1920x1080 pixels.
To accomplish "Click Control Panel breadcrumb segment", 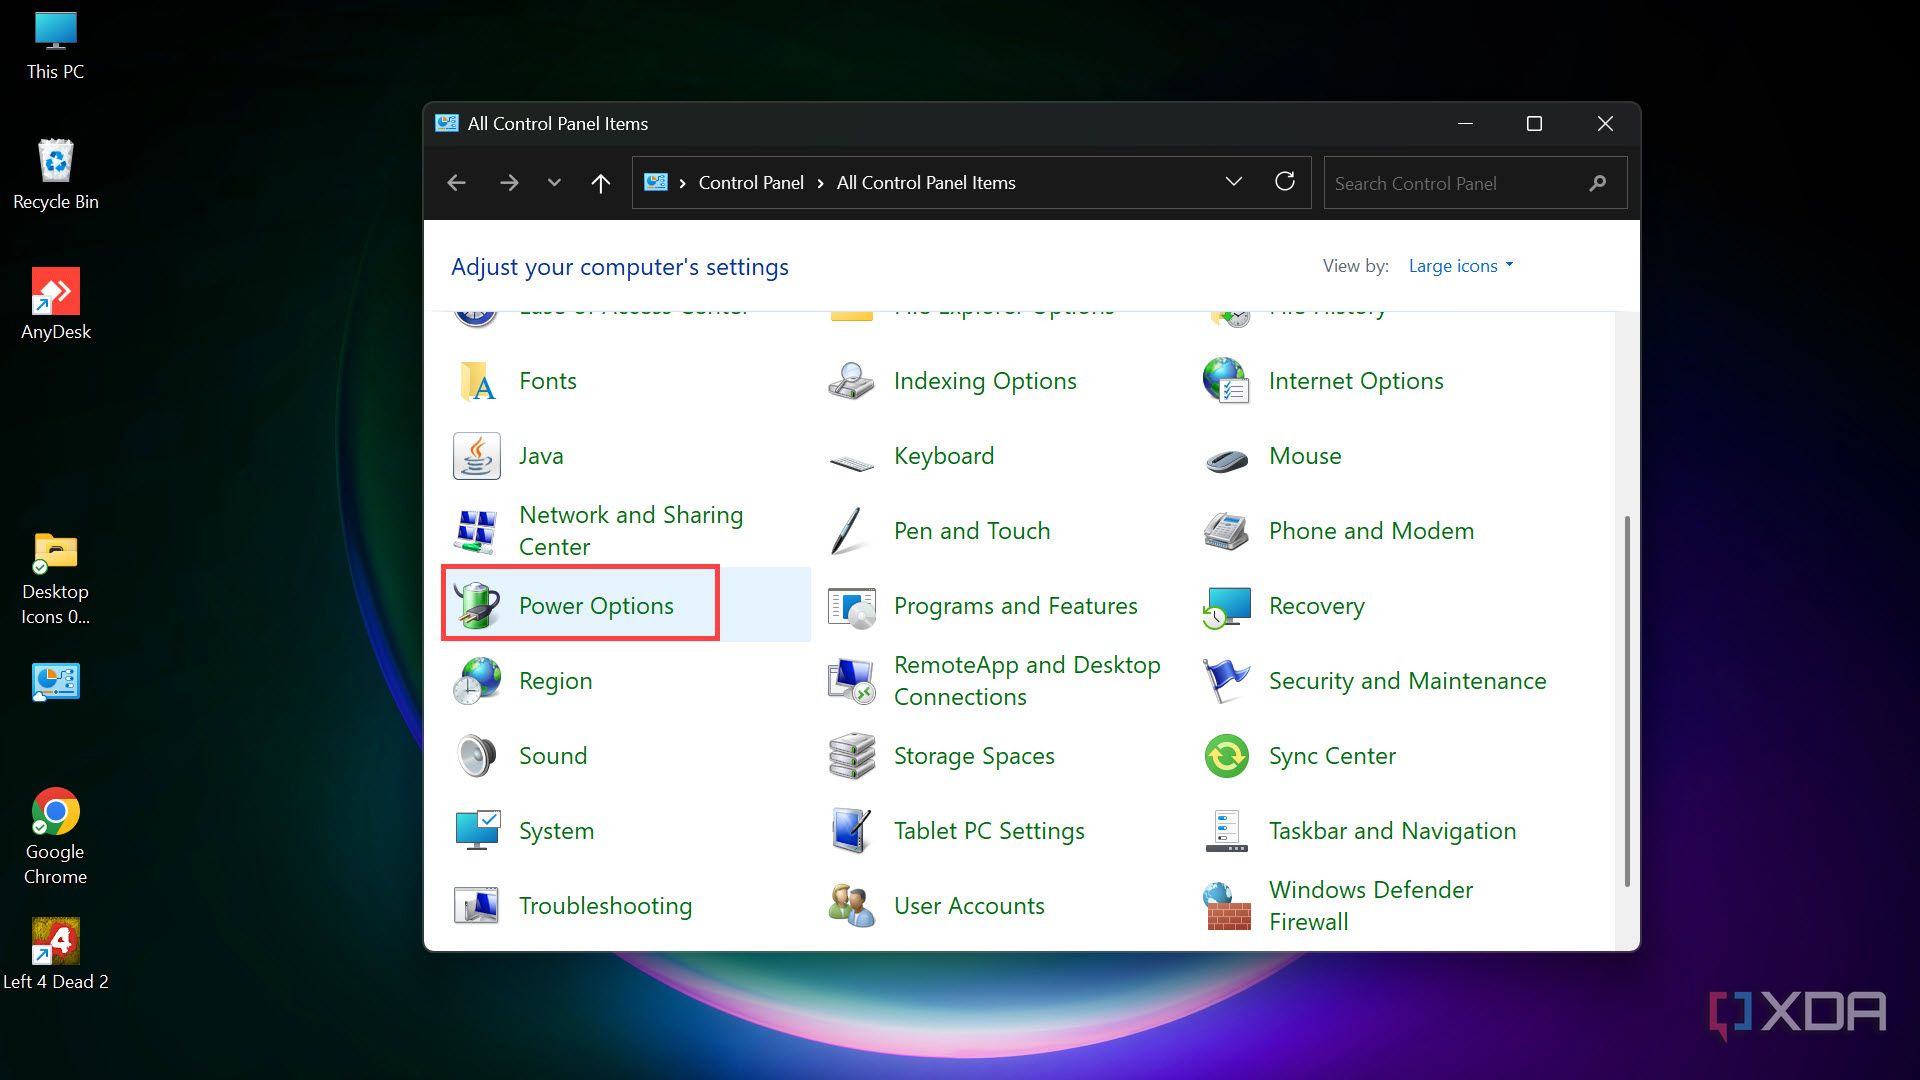I will (x=750, y=183).
